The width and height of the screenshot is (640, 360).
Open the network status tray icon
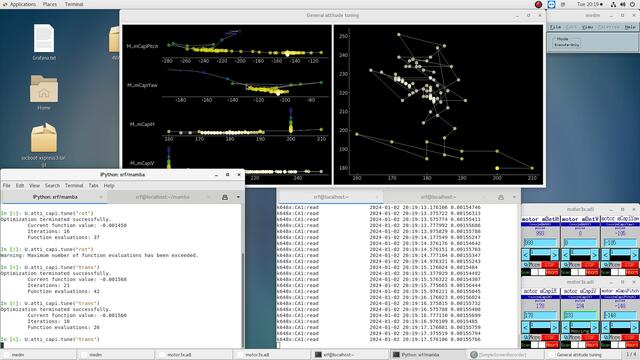[613, 4]
